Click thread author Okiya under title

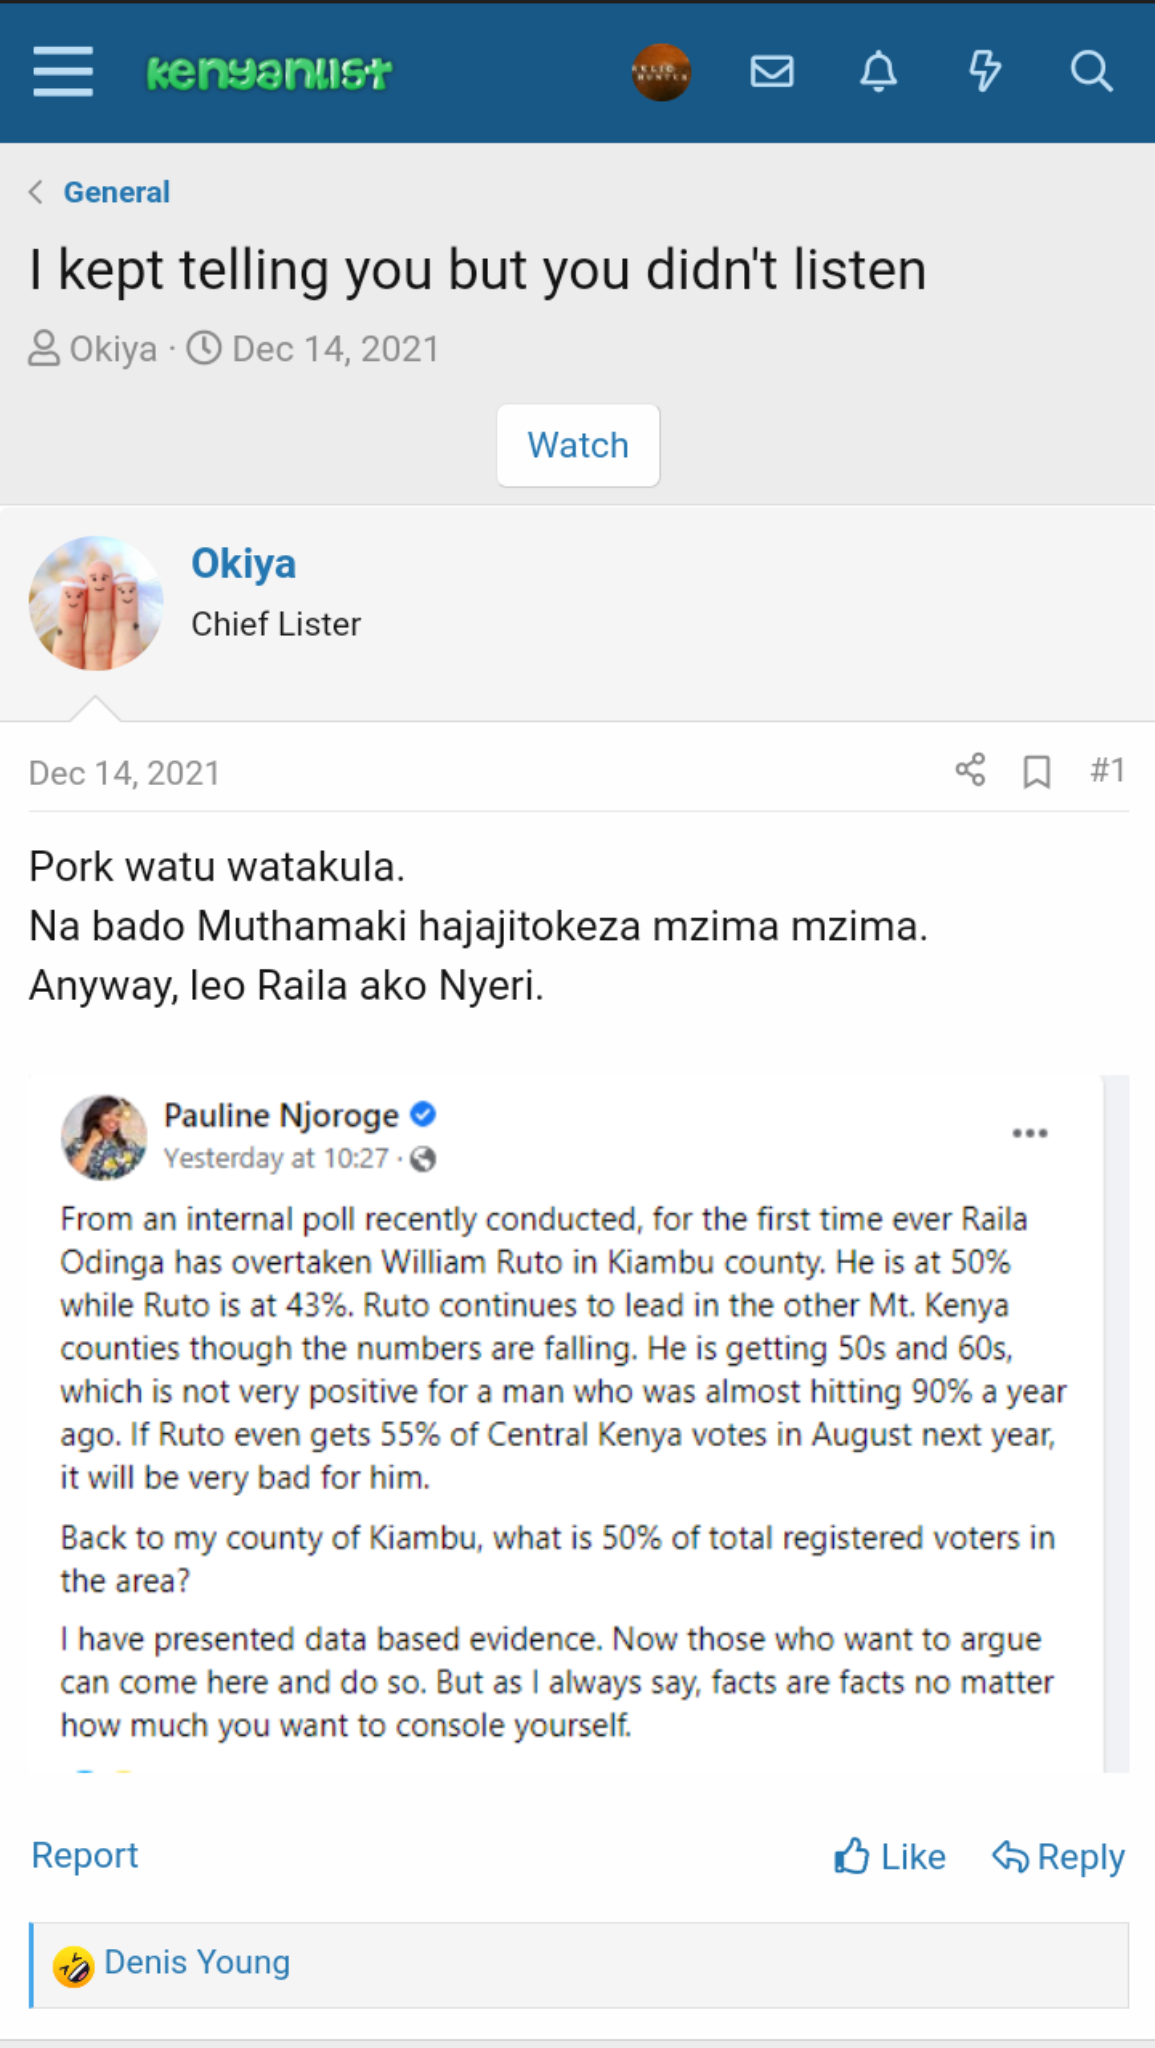click(x=113, y=349)
